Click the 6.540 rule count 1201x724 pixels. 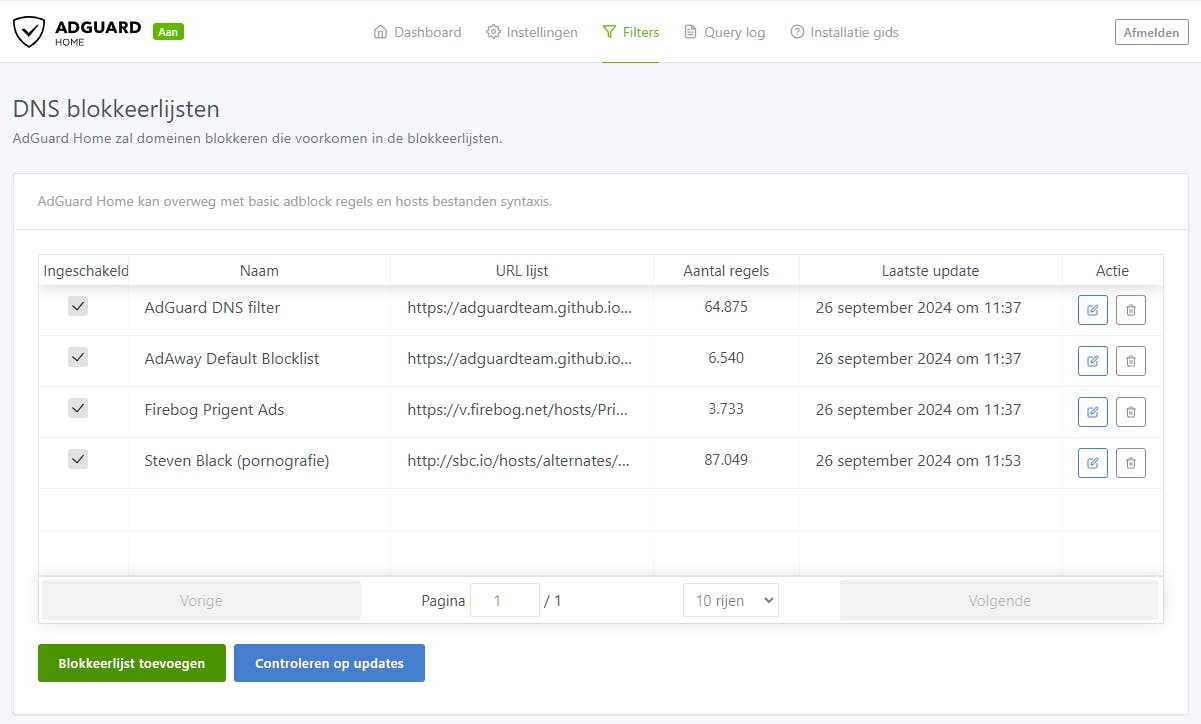tap(726, 358)
